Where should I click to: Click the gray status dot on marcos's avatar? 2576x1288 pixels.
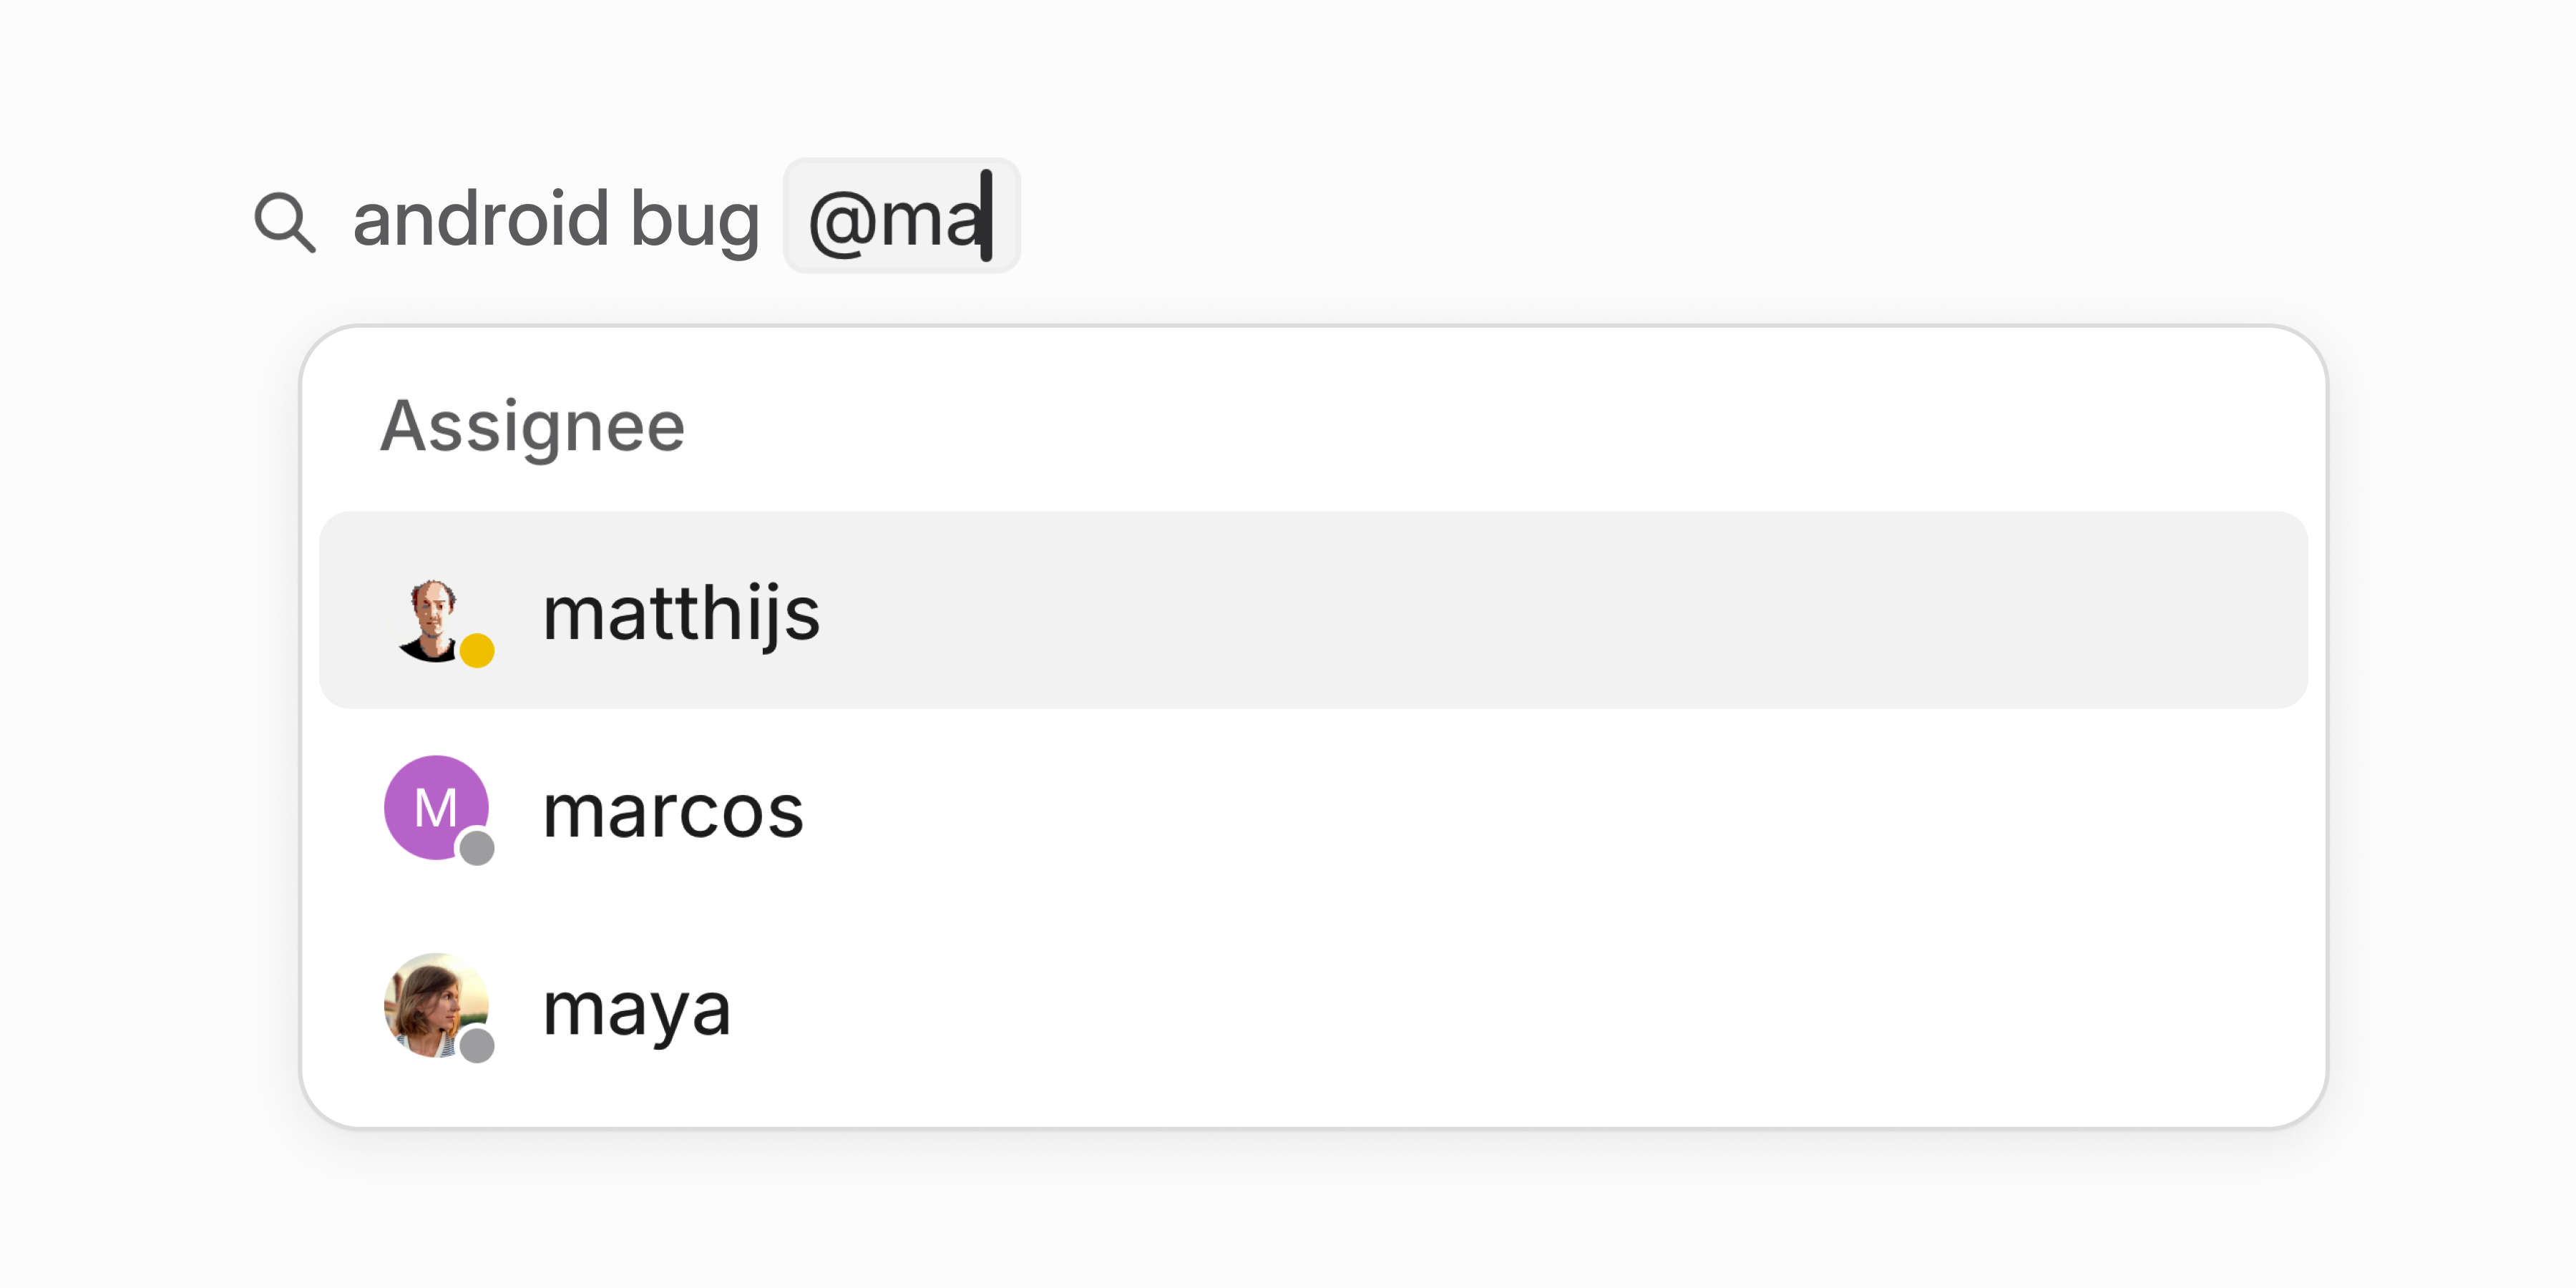pyautogui.click(x=478, y=848)
